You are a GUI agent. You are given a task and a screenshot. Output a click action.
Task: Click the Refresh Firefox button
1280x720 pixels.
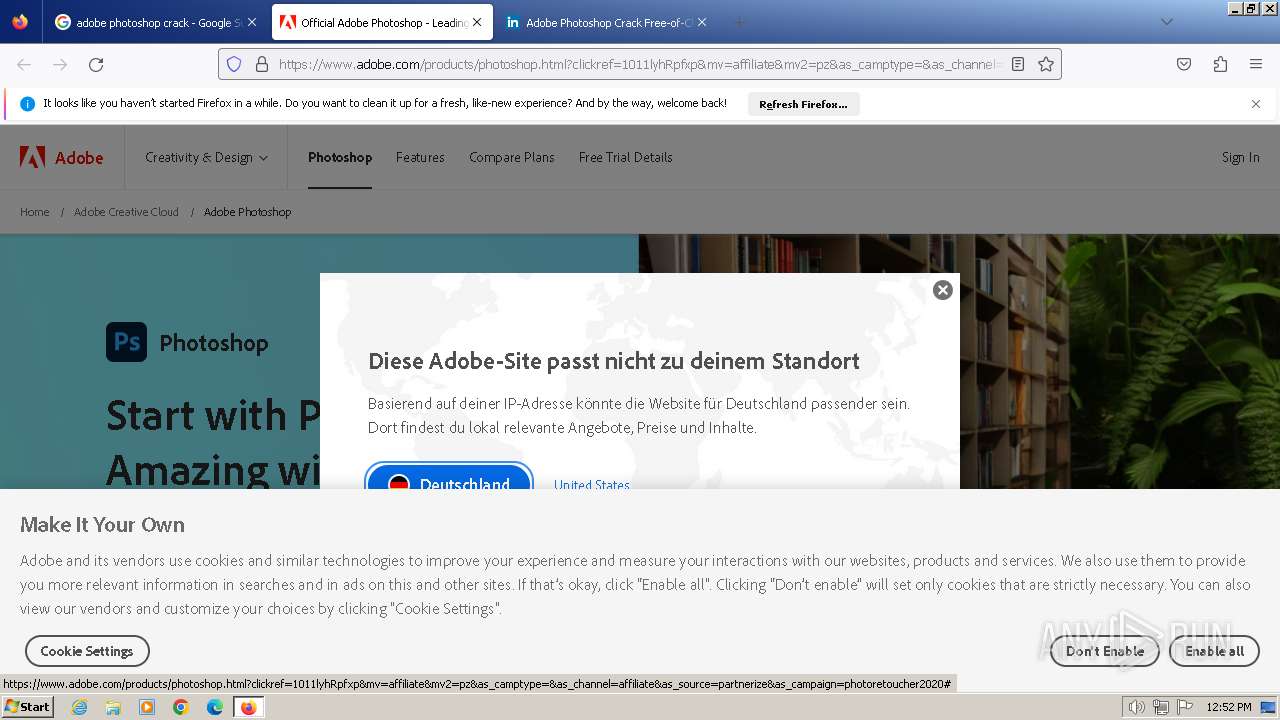click(x=803, y=104)
